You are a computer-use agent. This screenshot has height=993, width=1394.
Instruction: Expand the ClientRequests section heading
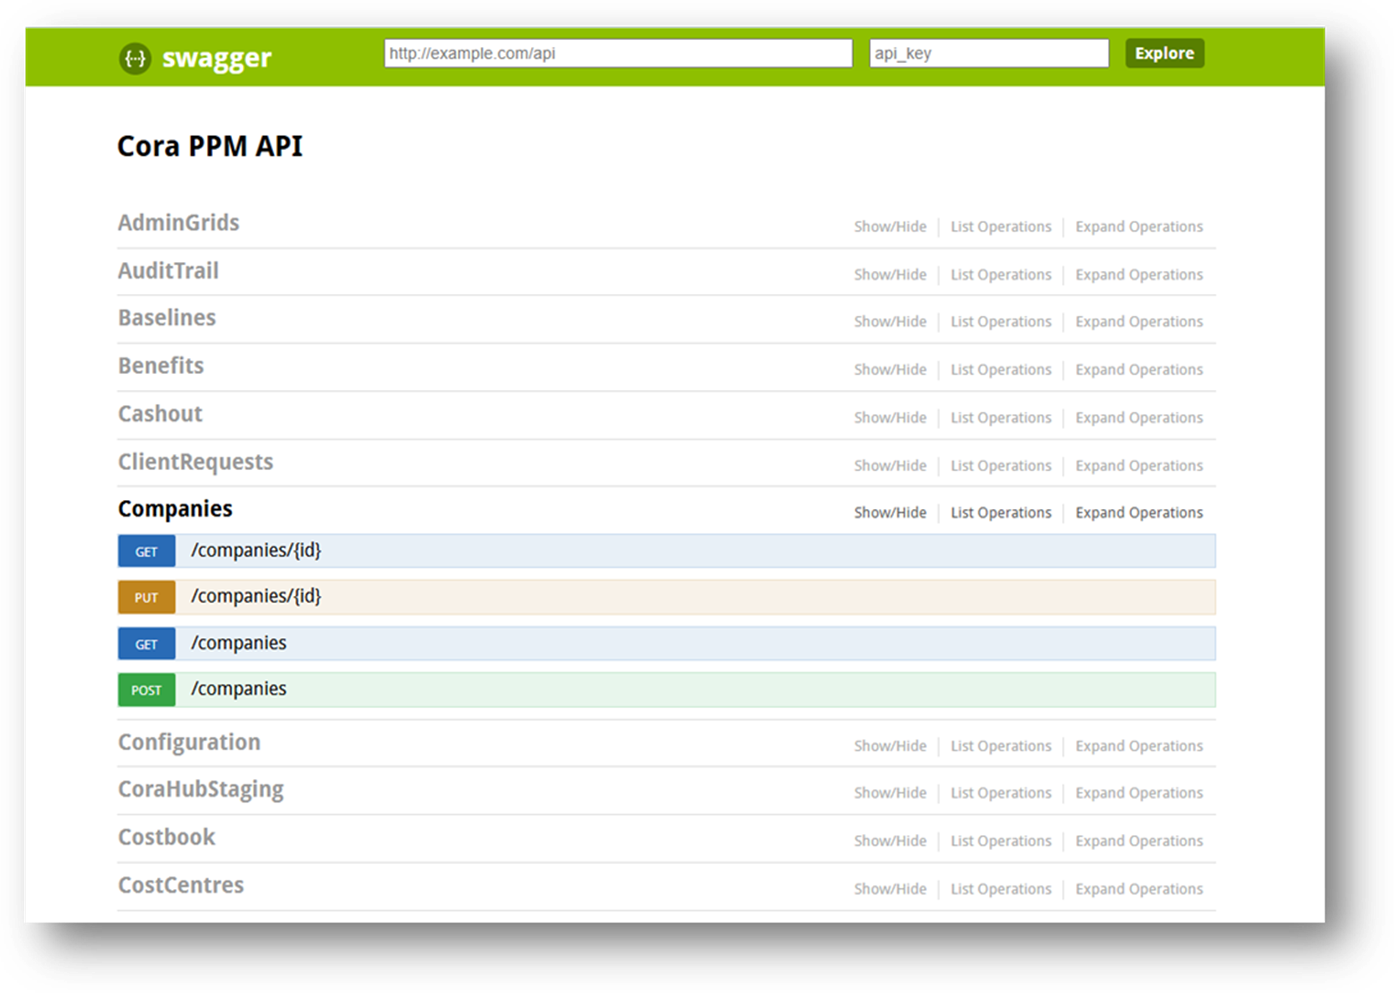tap(196, 462)
